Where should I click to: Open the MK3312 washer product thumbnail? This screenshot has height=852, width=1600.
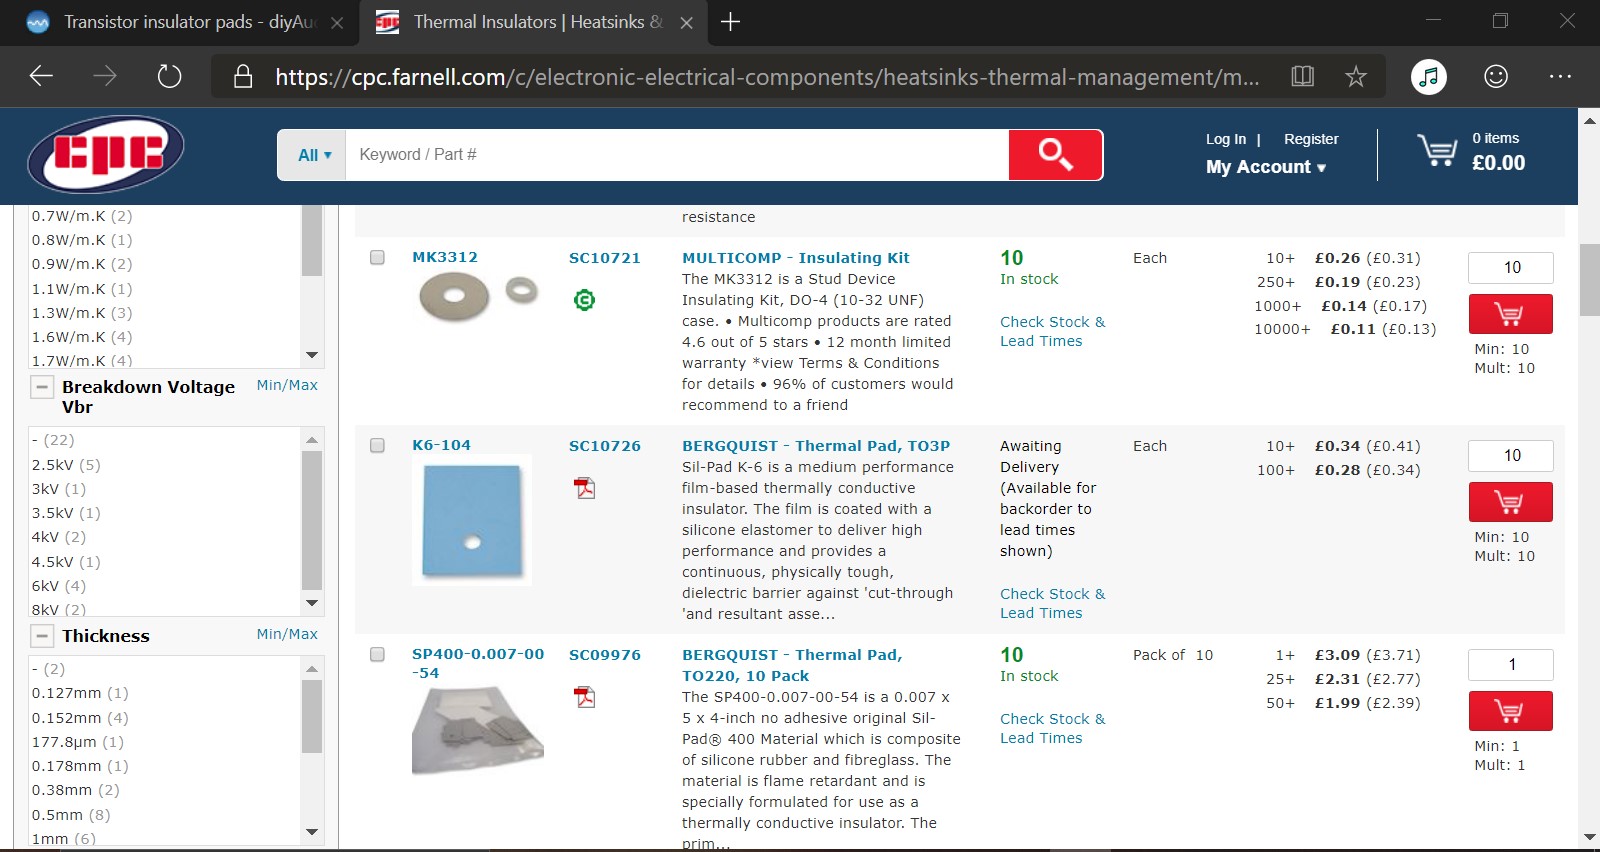click(478, 297)
